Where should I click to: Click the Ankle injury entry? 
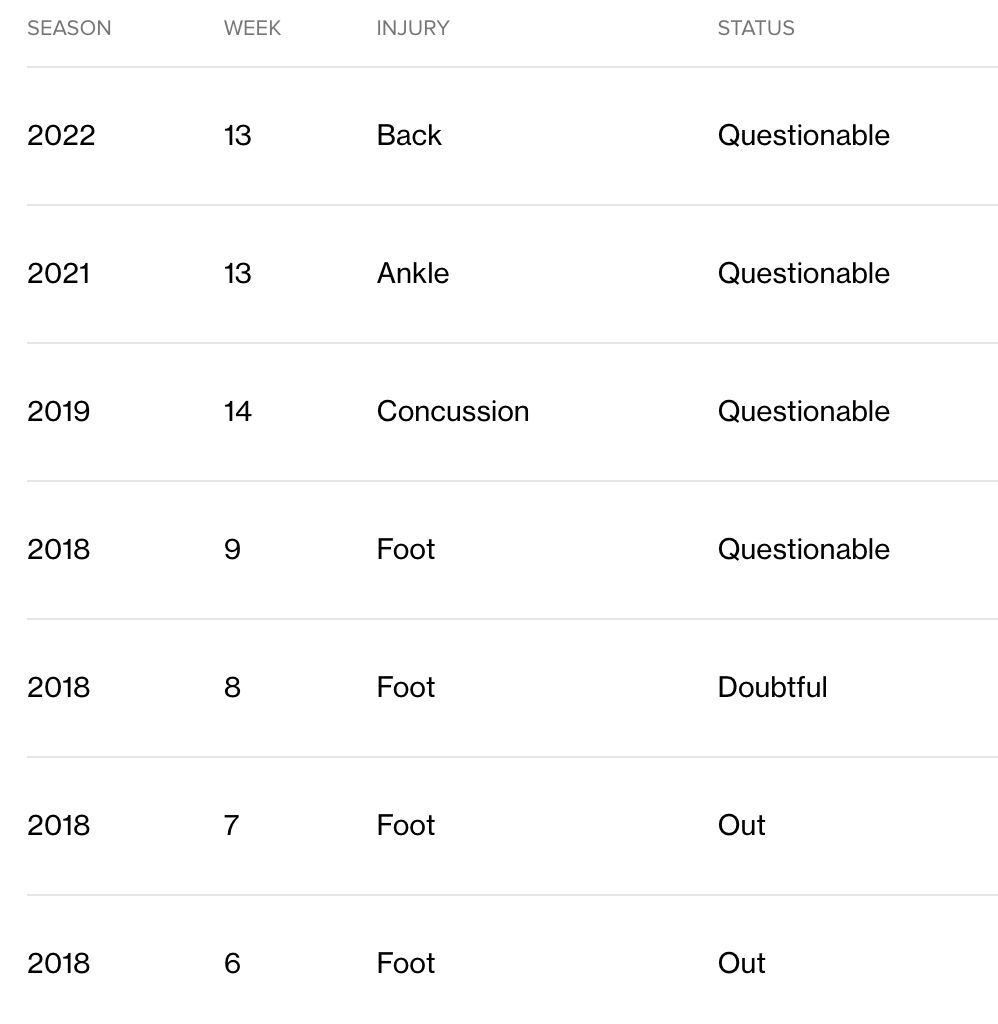tap(412, 273)
